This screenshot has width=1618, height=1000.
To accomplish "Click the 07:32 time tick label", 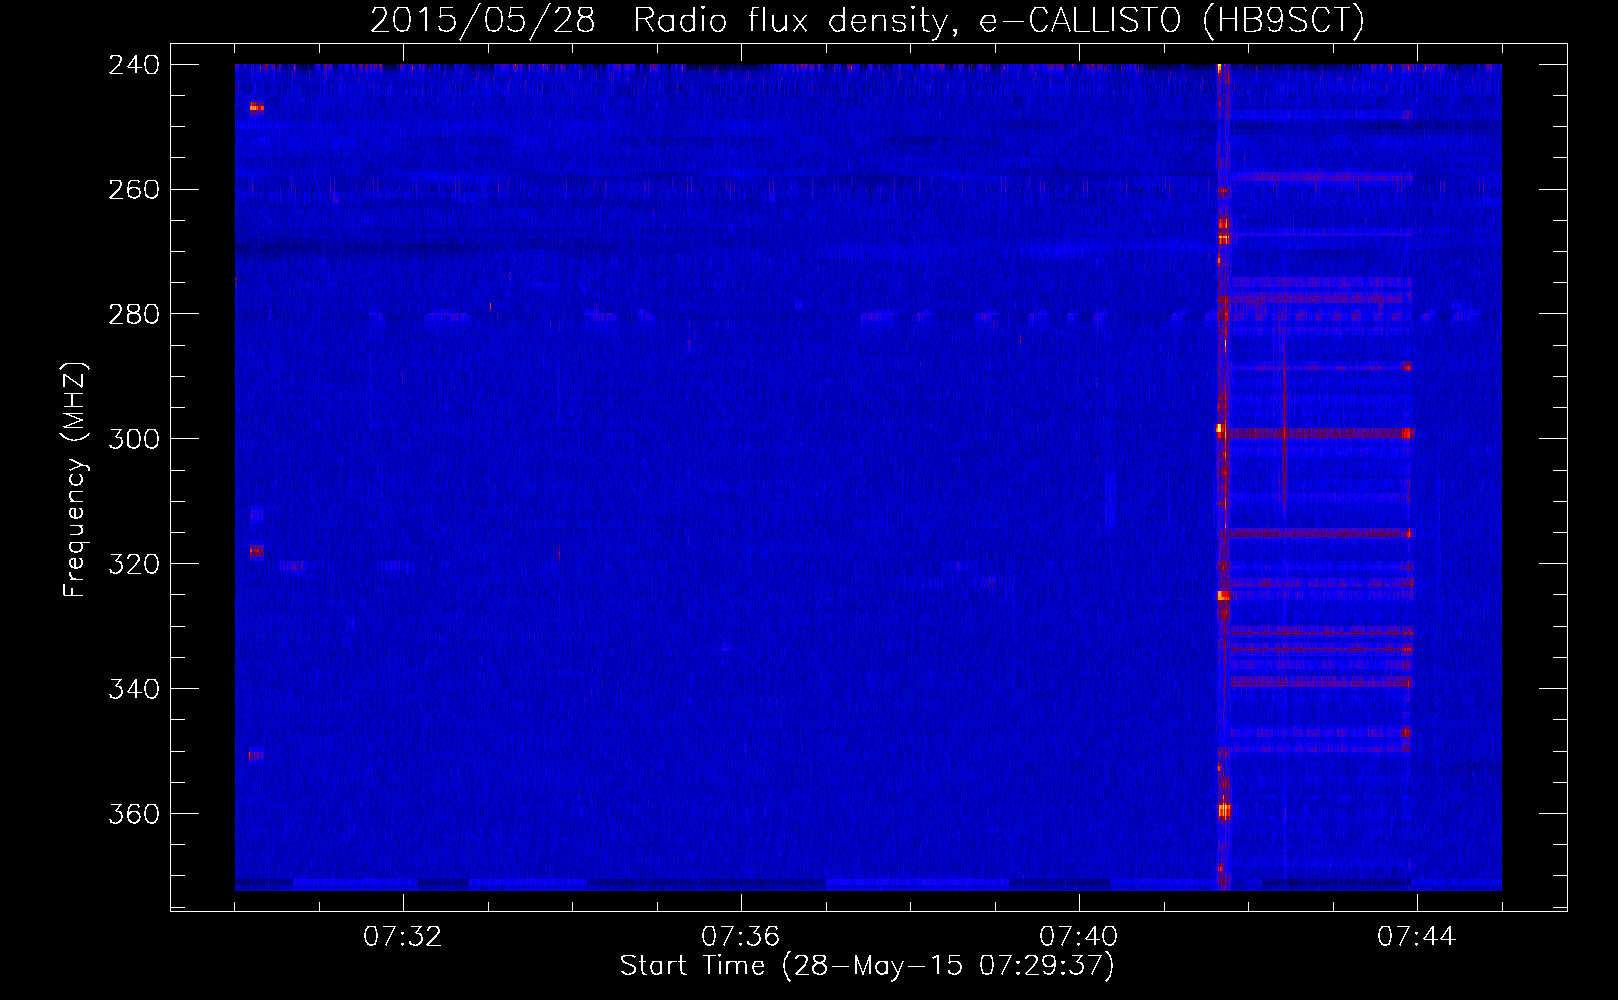I will 403,937.
